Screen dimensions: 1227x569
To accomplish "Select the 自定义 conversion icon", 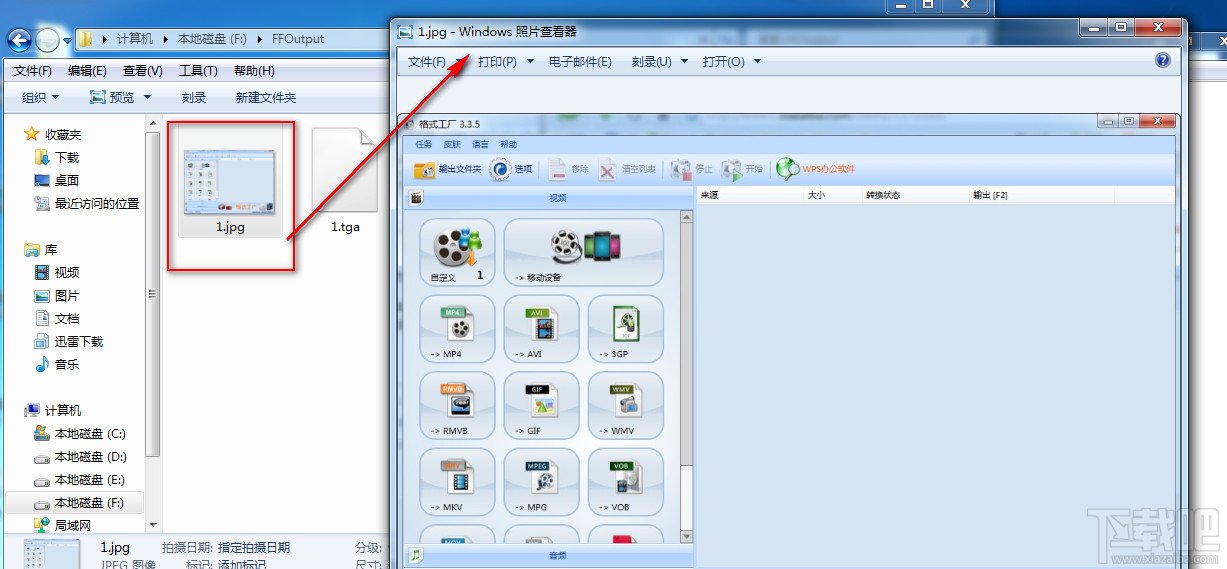I will [457, 252].
